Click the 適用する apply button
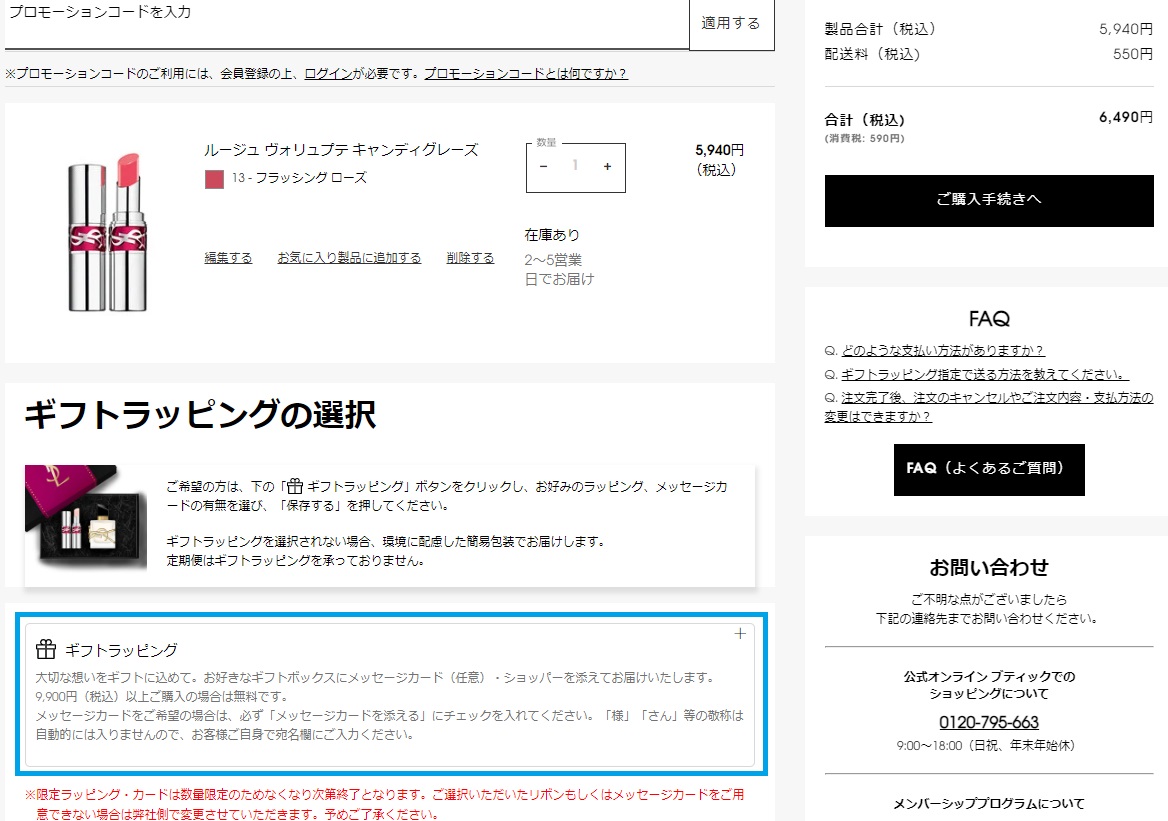The height and width of the screenshot is (821, 1168). click(731, 25)
